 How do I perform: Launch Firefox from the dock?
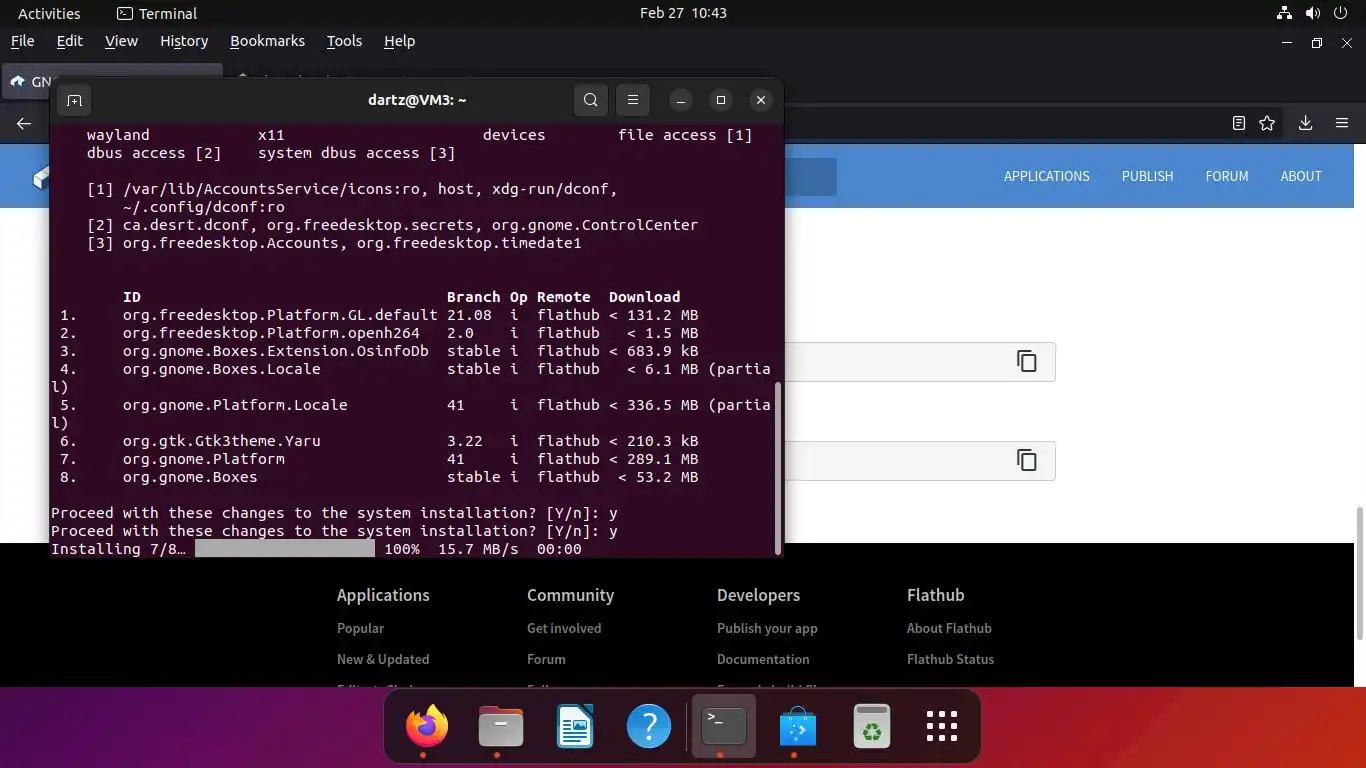click(x=427, y=726)
